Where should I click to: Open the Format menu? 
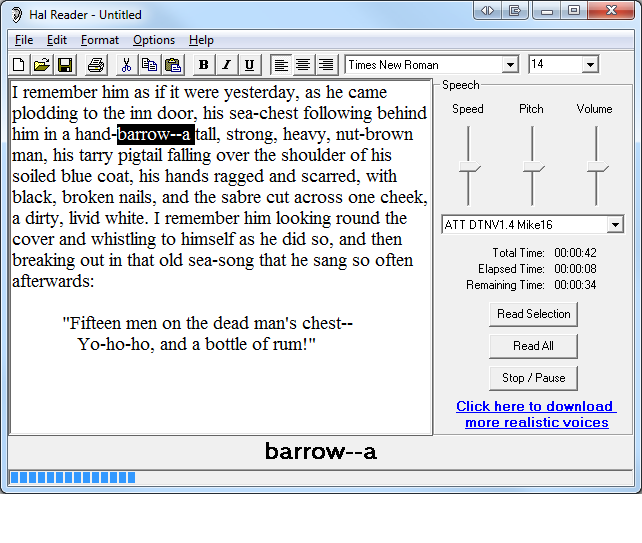click(x=99, y=40)
